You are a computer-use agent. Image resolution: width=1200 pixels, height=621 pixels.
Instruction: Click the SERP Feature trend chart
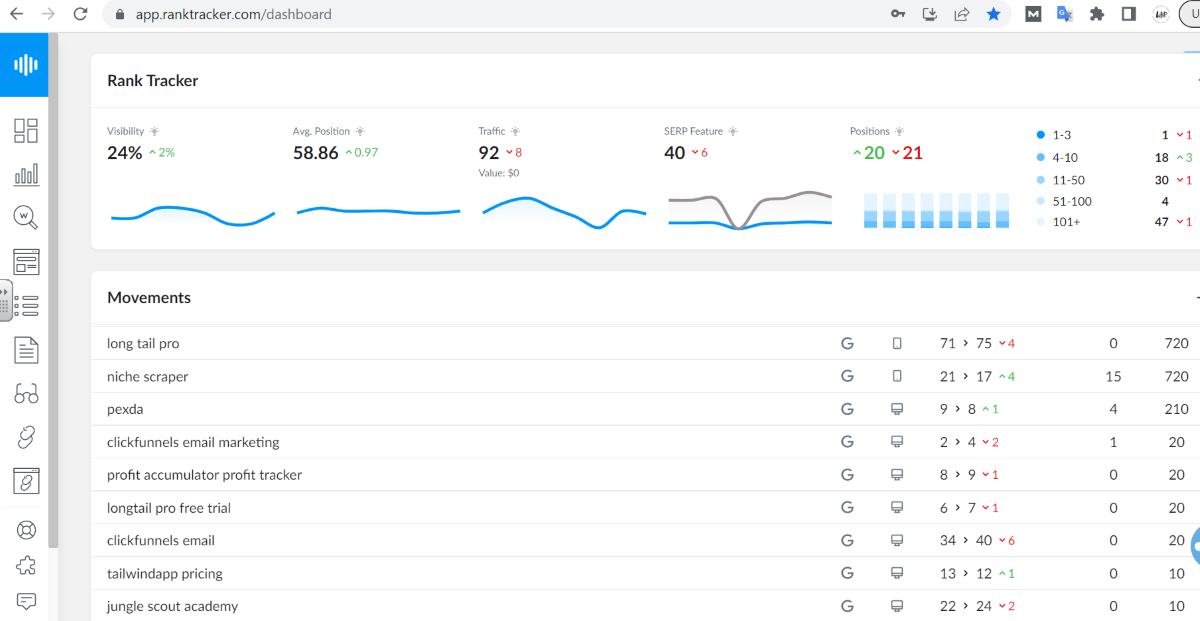750,210
